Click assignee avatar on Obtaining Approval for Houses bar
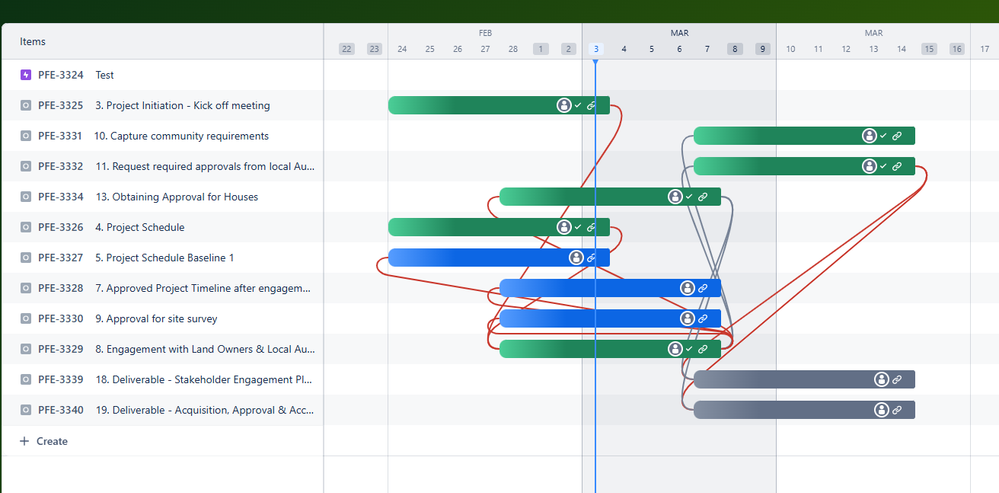The height and width of the screenshot is (493, 999). (675, 197)
